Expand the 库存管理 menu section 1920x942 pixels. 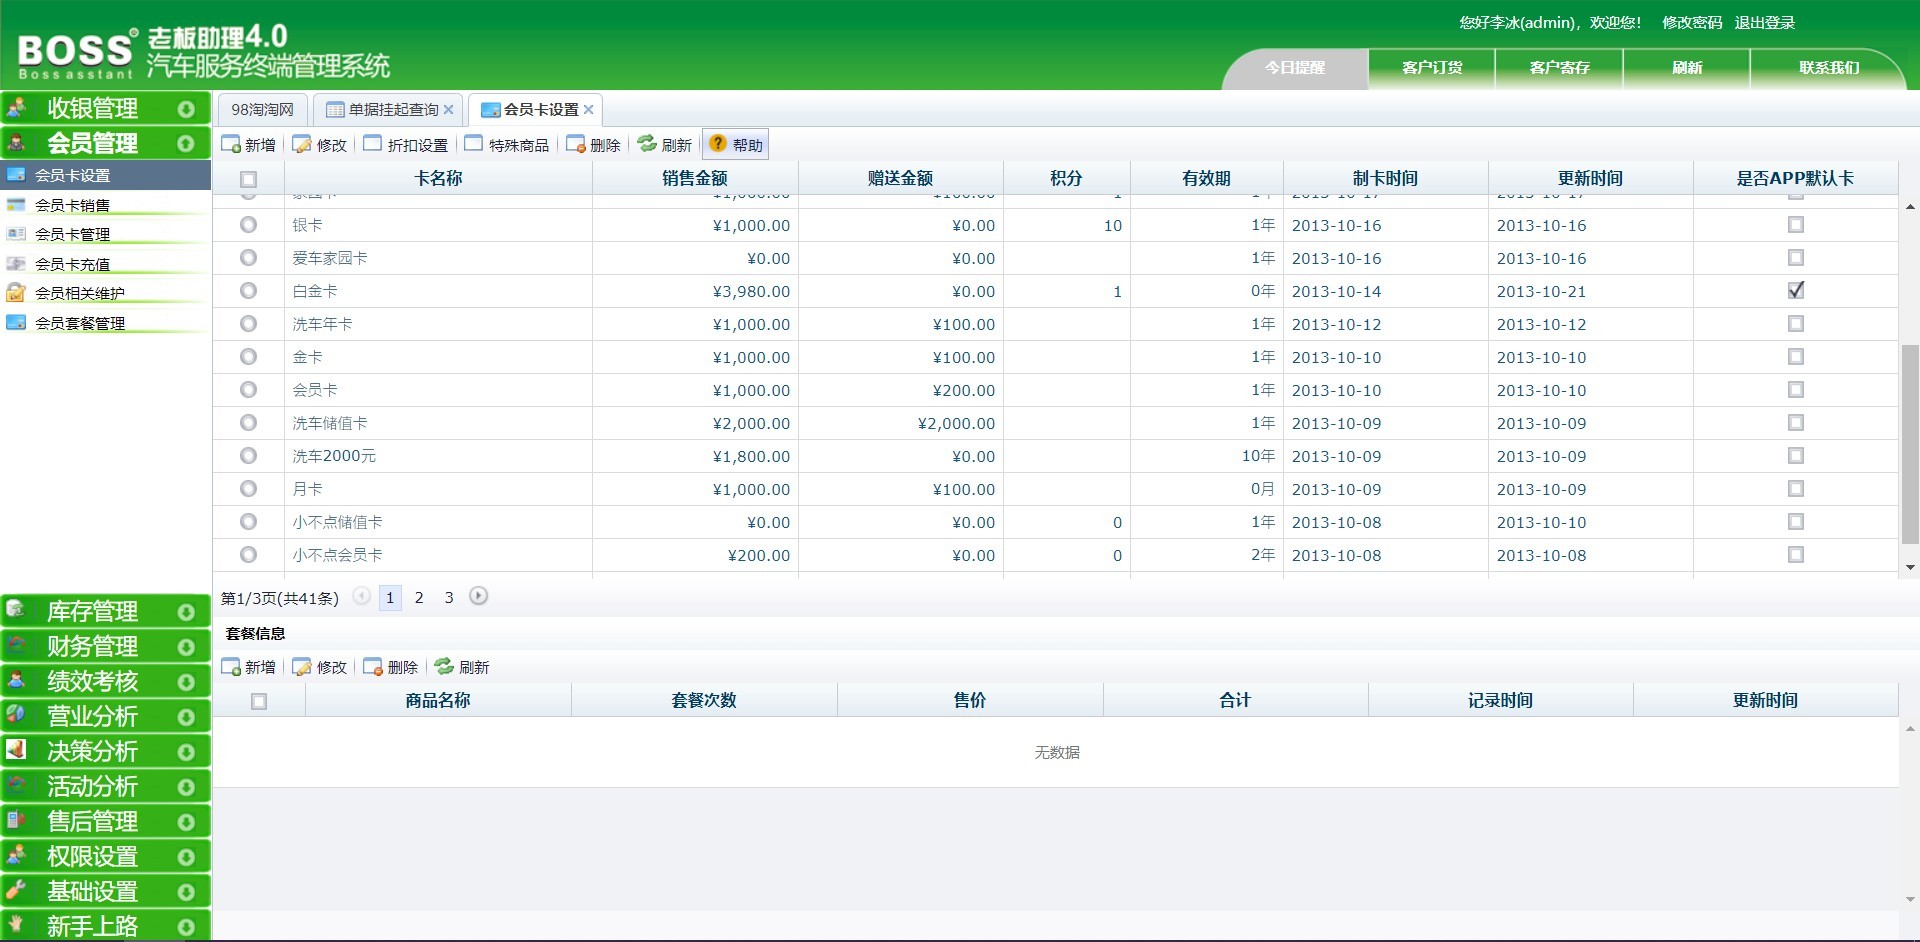click(105, 611)
